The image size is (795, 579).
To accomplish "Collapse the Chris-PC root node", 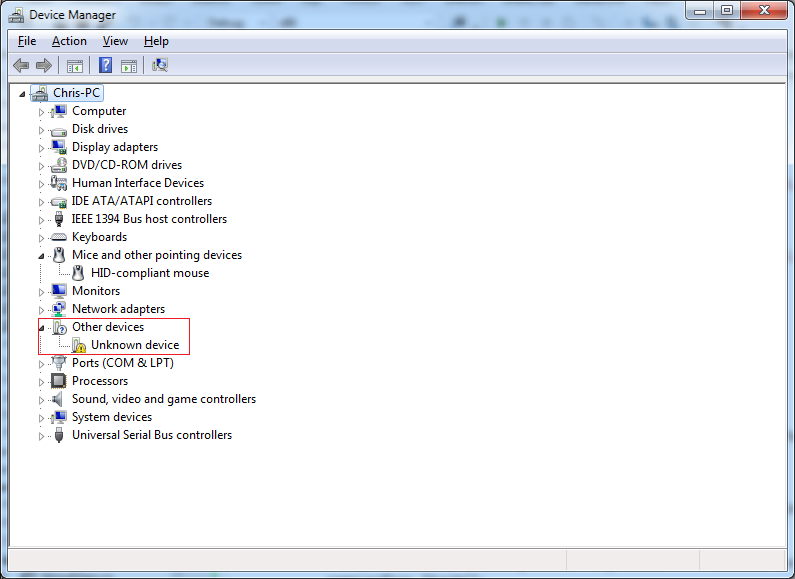I will pyautogui.click(x=22, y=94).
